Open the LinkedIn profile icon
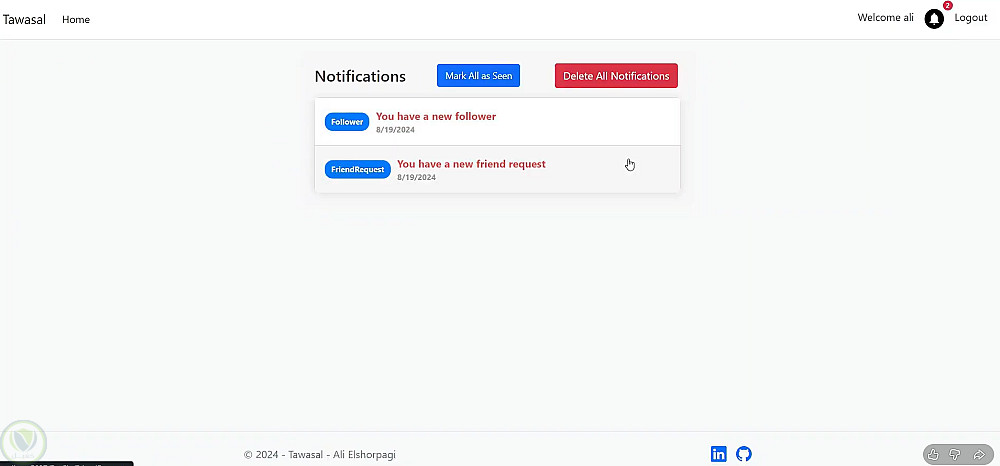This screenshot has width=1000, height=466. (x=719, y=454)
